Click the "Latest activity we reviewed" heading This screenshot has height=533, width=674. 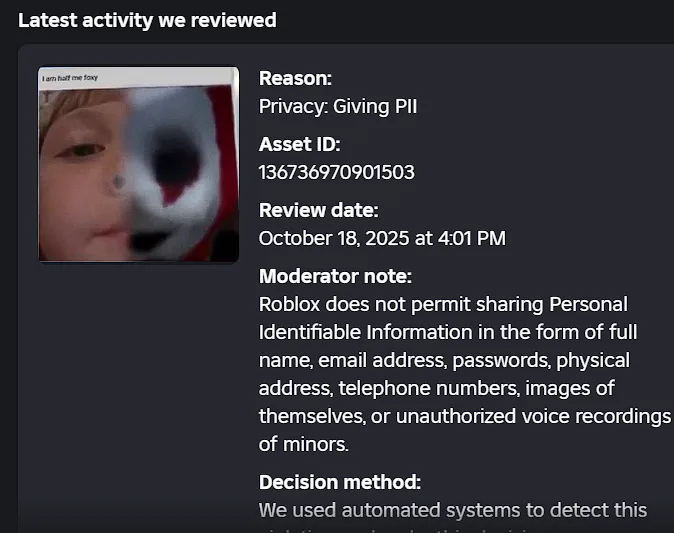147,20
